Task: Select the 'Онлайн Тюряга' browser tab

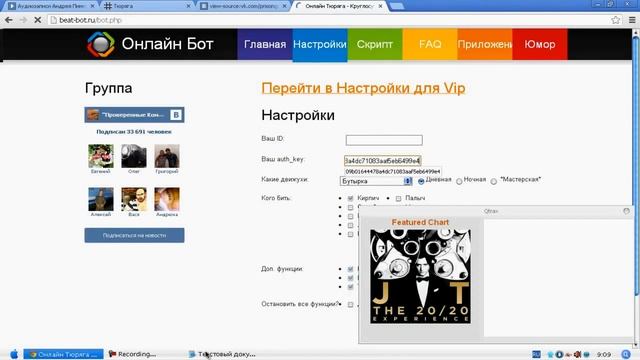Action: click(339, 6)
